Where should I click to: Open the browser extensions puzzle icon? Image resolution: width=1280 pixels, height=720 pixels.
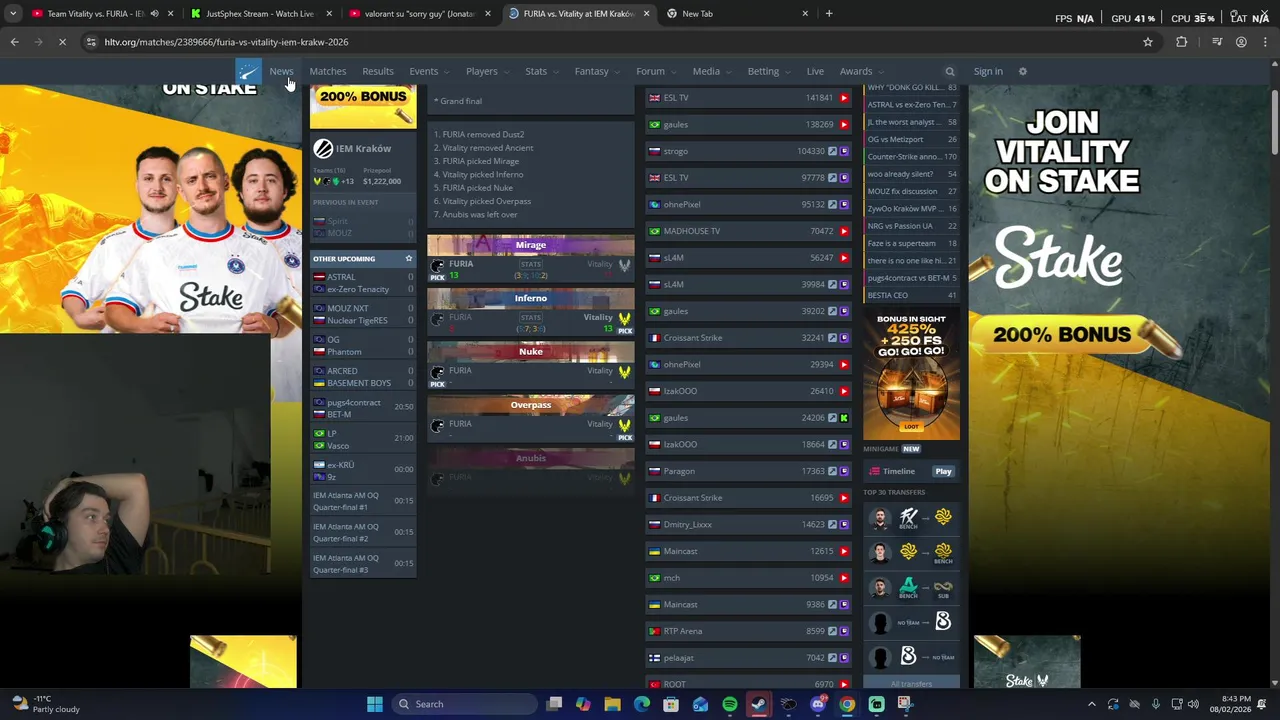pos(1182,42)
